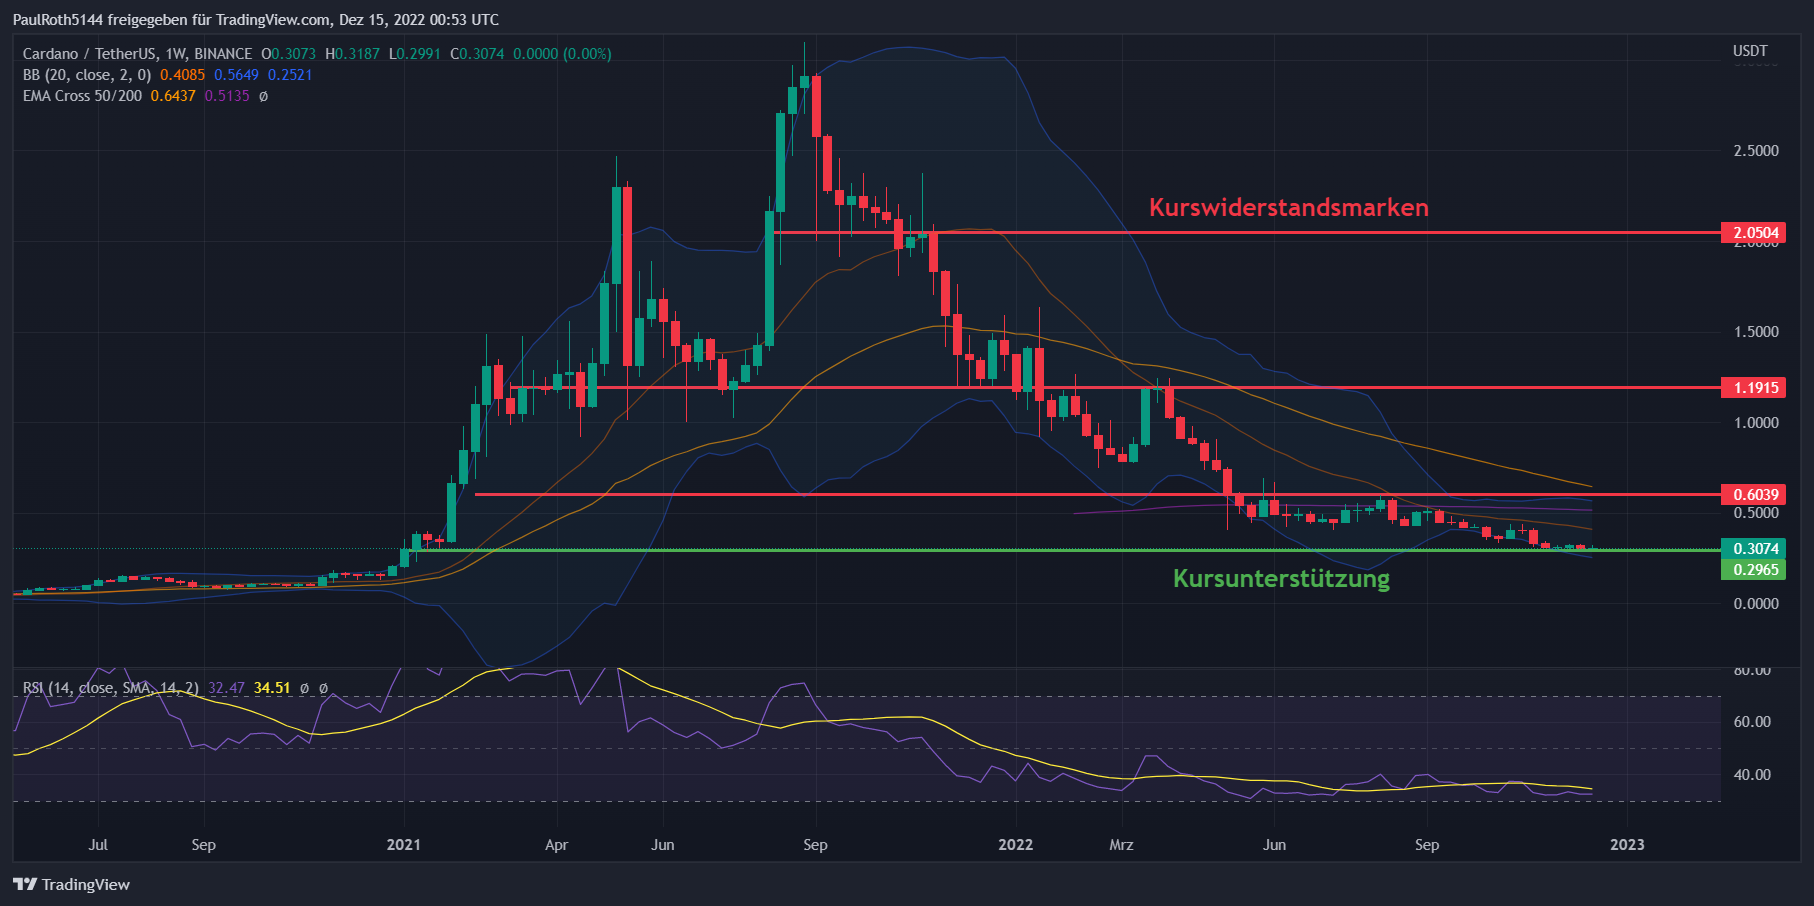Click the 2023 label on time axis

click(1627, 845)
